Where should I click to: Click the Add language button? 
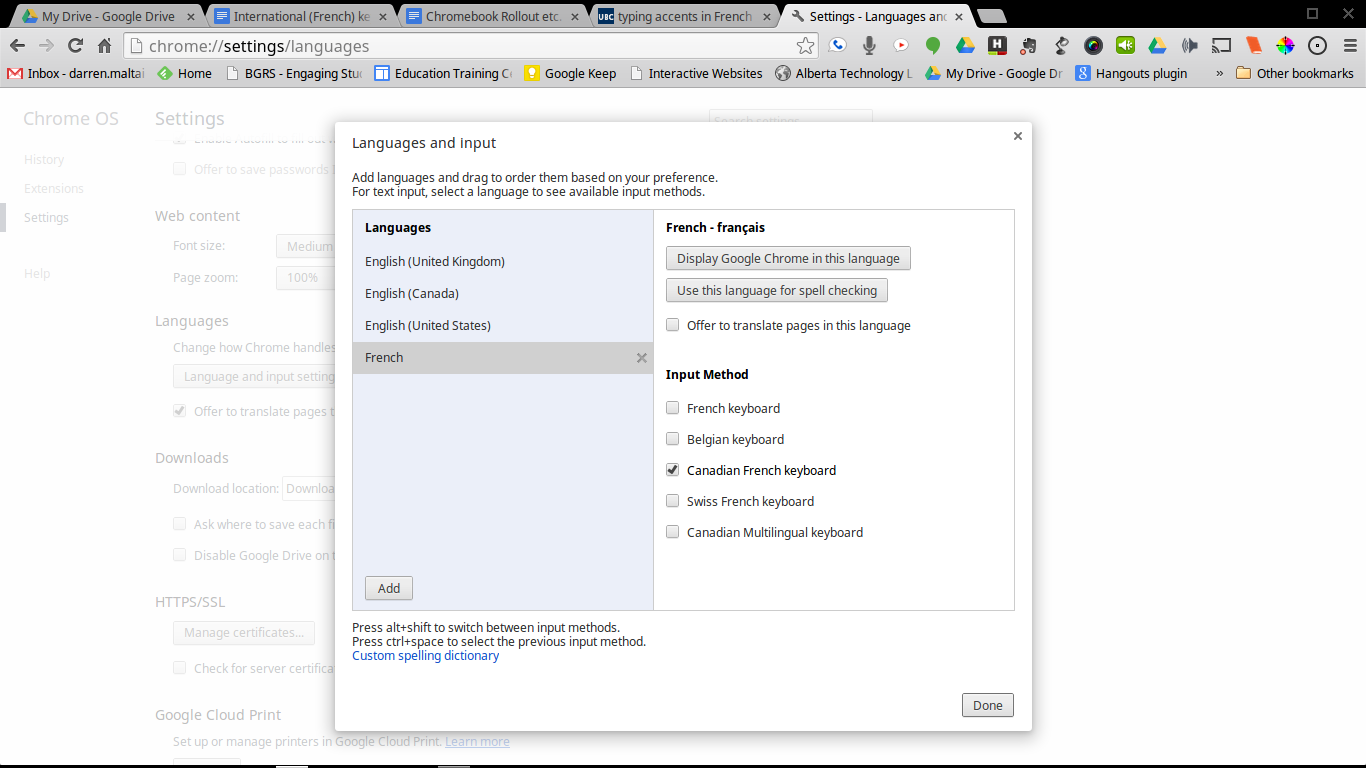(389, 588)
